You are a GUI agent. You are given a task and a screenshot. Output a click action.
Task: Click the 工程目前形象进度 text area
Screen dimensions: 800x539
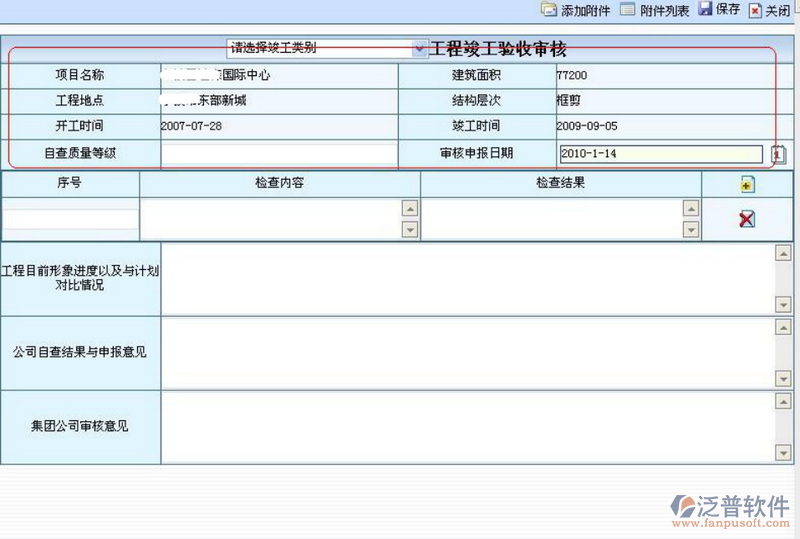tap(468, 278)
